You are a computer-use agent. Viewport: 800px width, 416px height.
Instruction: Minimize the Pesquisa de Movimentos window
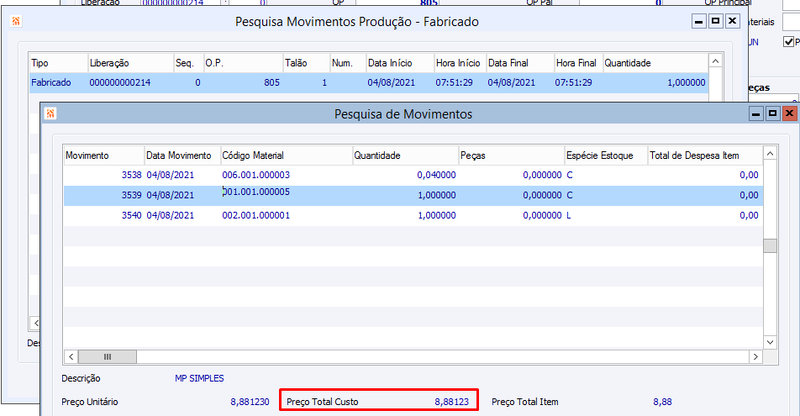click(756, 113)
